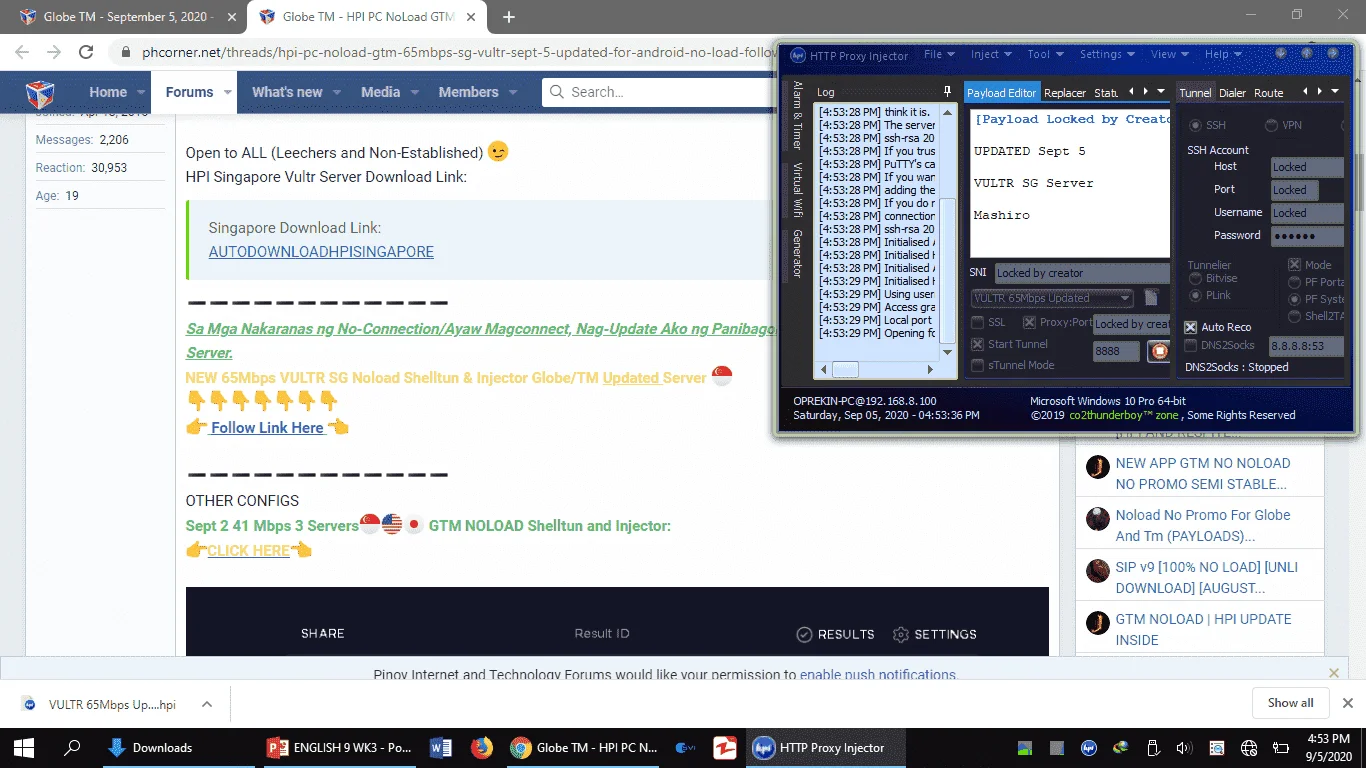Image resolution: width=1366 pixels, height=768 pixels.
Task: Toggle the SSL checkbox
Action: point(978,322)
